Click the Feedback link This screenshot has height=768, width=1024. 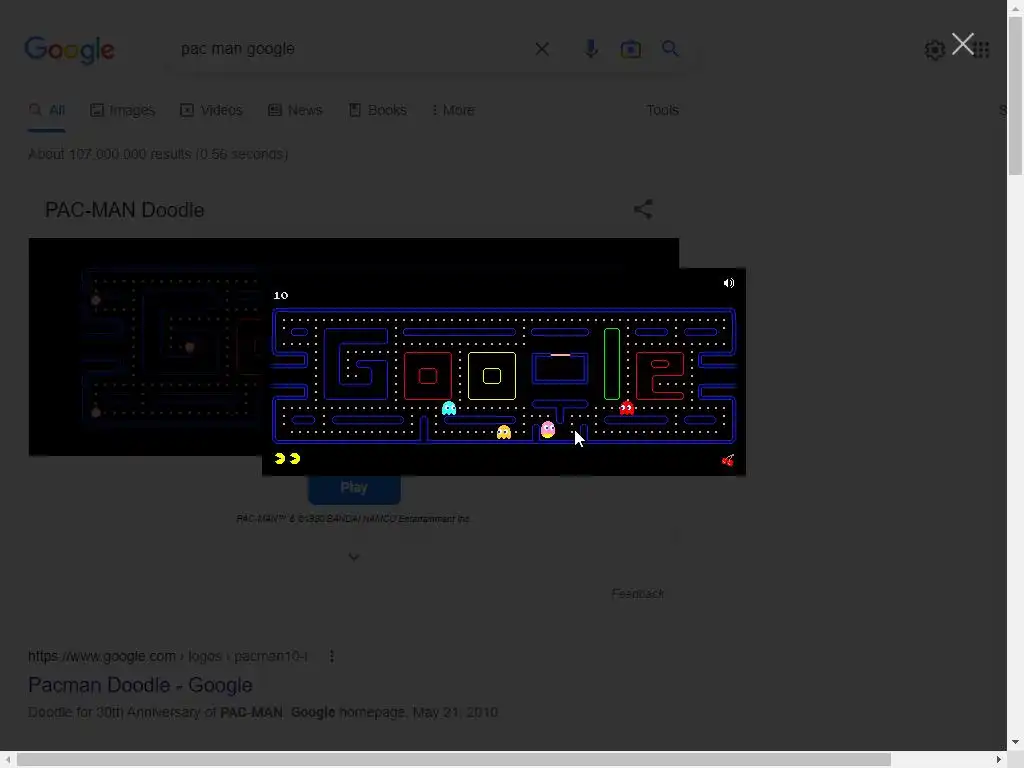[x=637, y=593]
